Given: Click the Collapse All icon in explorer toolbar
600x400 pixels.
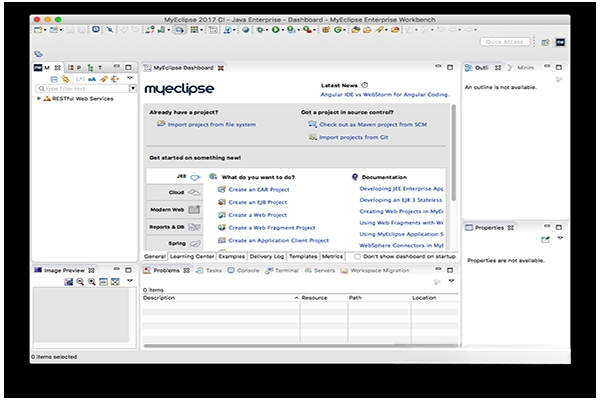Looking at the screenshot, I should [x=54, y=79].
